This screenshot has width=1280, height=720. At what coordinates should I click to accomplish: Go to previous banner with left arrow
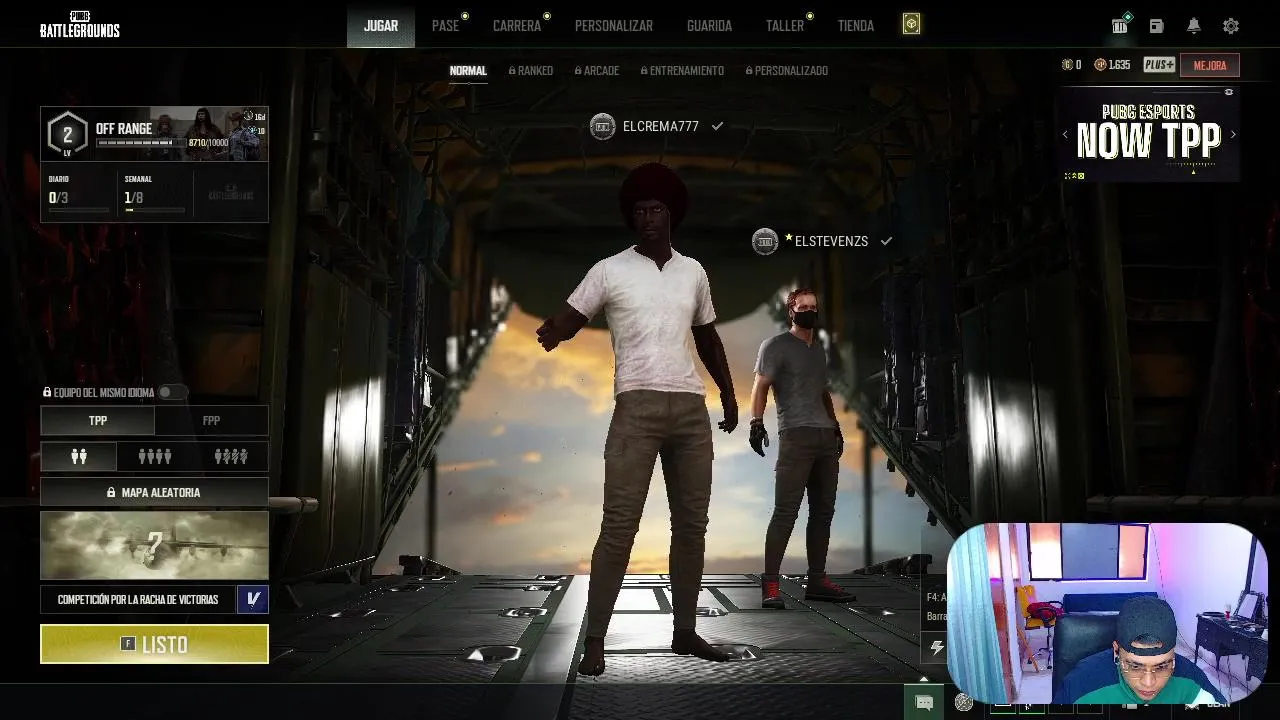[x=1065, y=134]
